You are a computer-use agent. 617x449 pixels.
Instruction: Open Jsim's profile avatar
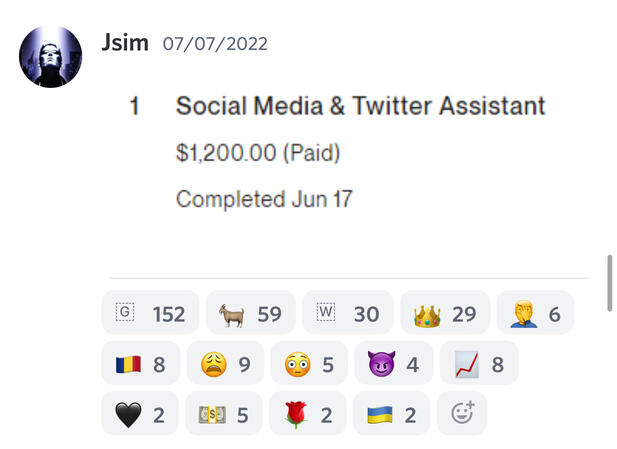(x=50, y=57)
